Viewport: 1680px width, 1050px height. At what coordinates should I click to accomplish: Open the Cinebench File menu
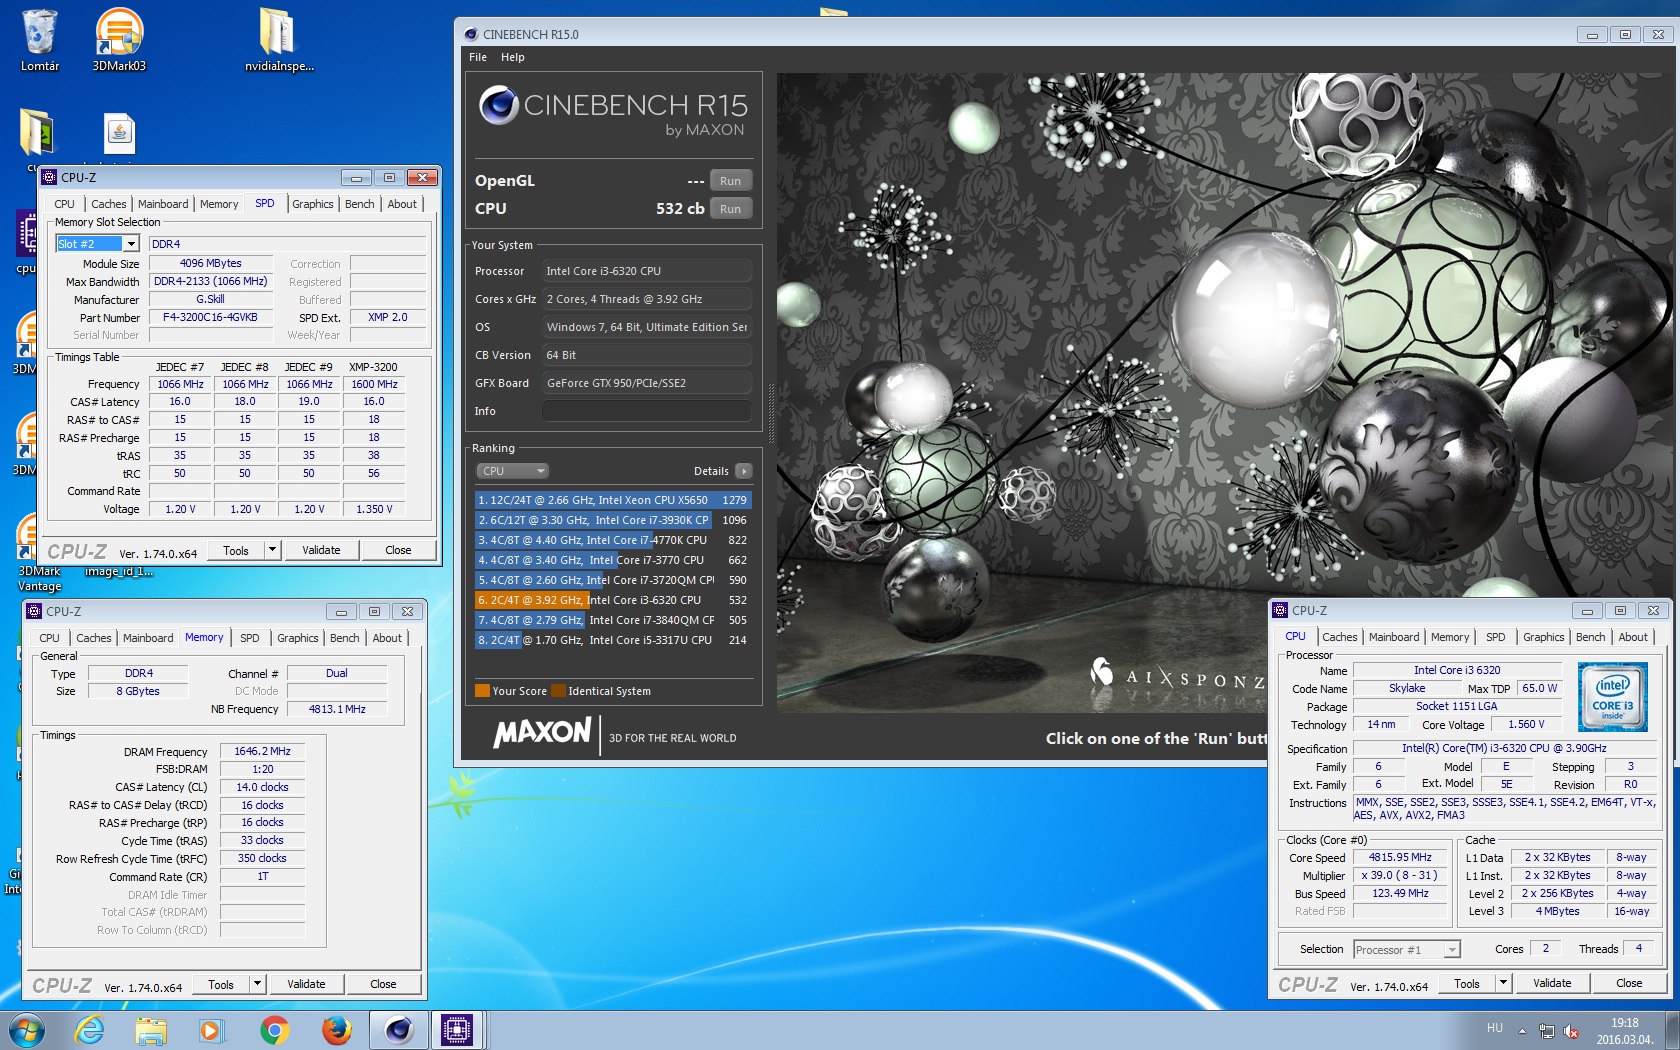(478, 57)
